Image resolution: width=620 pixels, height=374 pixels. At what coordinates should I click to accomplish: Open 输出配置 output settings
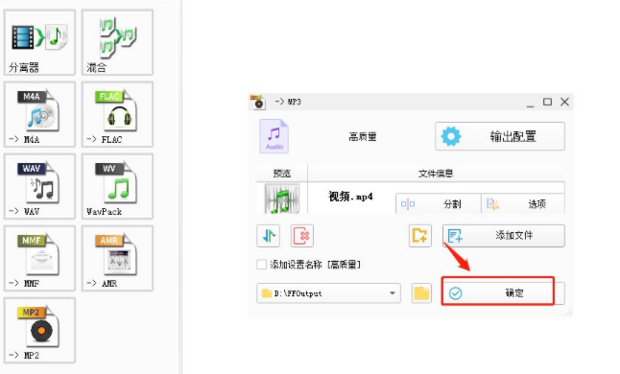pyautogui.click(x=500, y=136)
